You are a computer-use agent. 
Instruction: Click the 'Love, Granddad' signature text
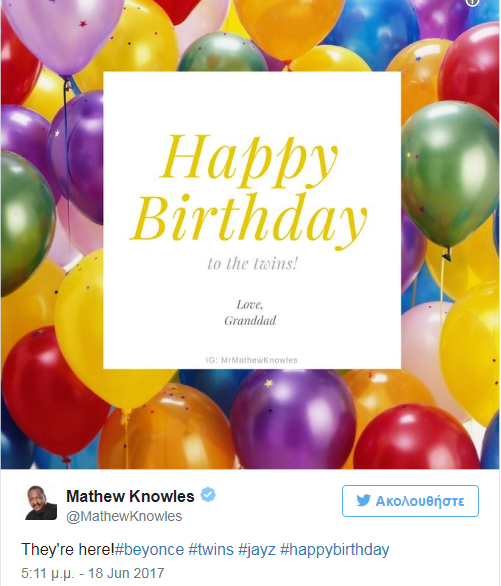point(250,312)
